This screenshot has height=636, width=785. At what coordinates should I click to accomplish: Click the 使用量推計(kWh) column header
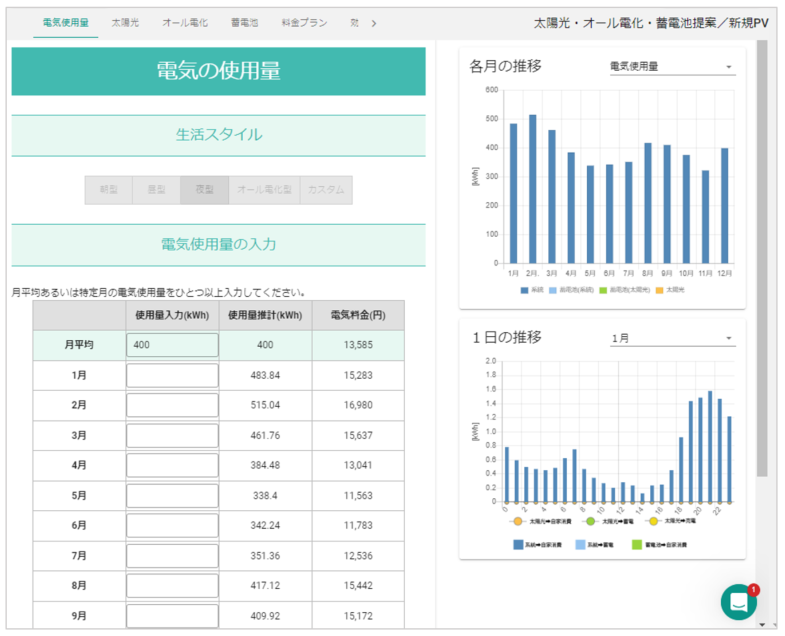coord(265,315)
